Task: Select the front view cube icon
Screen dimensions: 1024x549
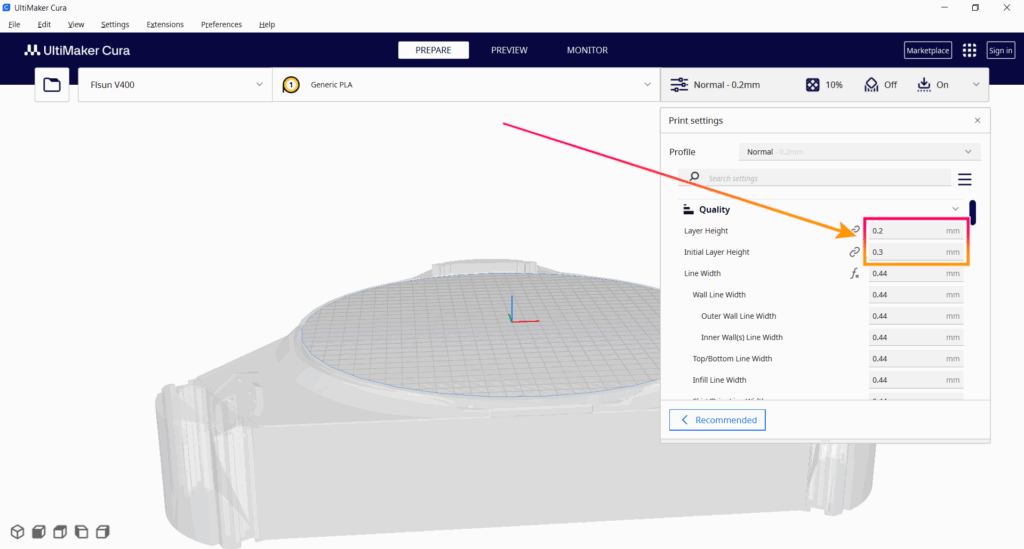Action: pyautogui.click(x=39, y=531)
